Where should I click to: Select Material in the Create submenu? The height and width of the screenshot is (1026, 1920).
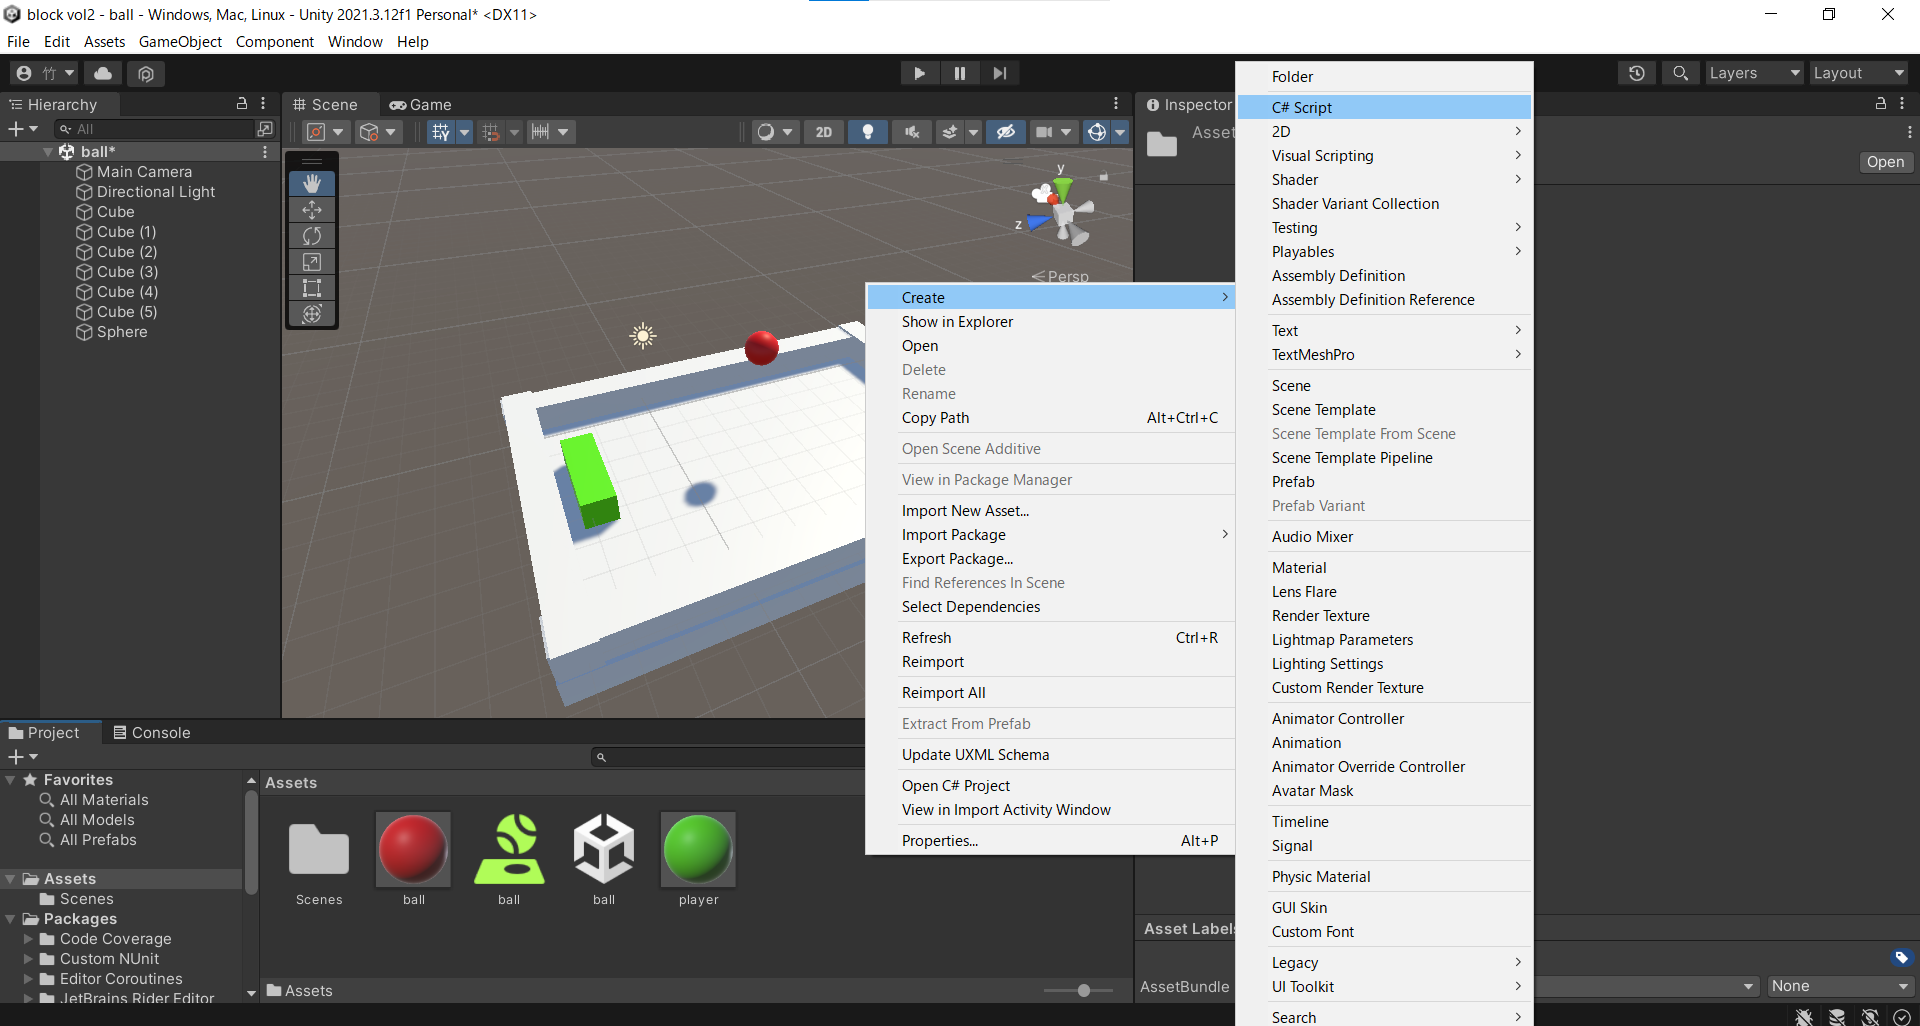[1384, 568]
